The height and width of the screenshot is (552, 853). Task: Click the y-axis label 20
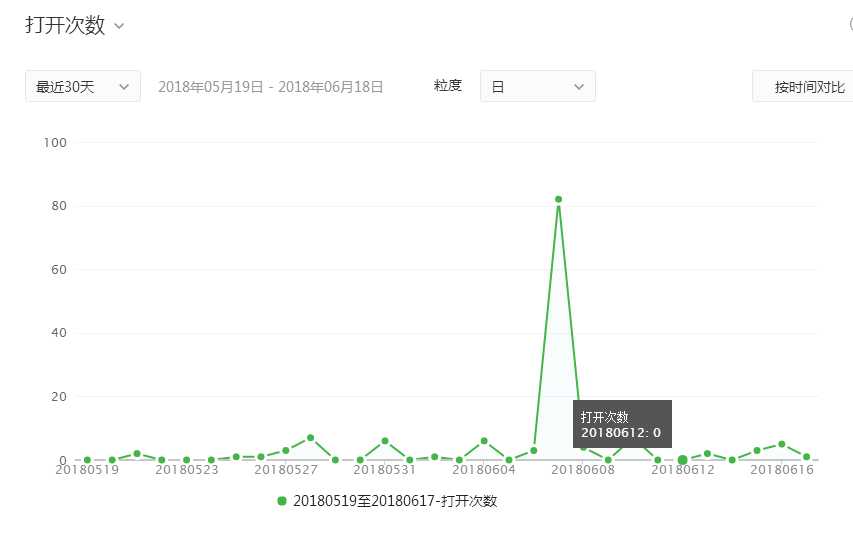pos(59,396)
